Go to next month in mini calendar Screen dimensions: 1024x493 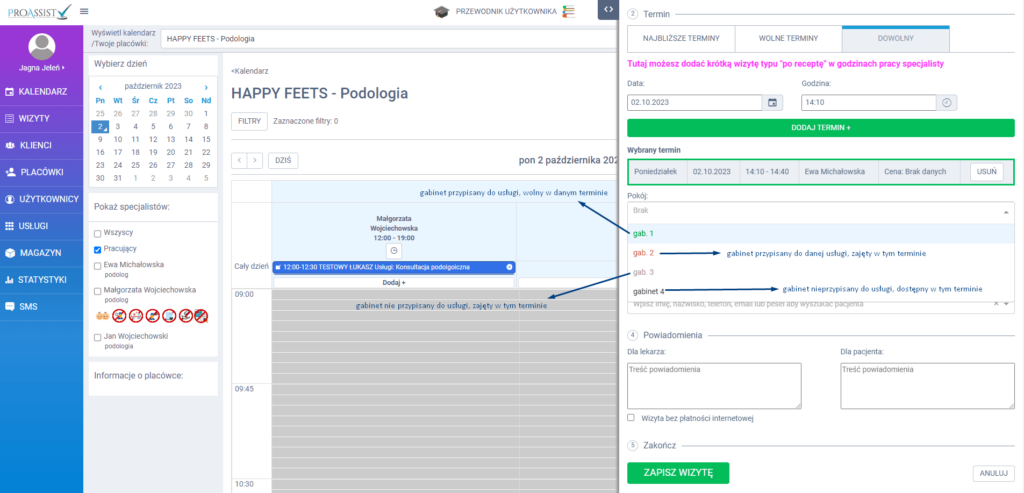pos(206,87)
